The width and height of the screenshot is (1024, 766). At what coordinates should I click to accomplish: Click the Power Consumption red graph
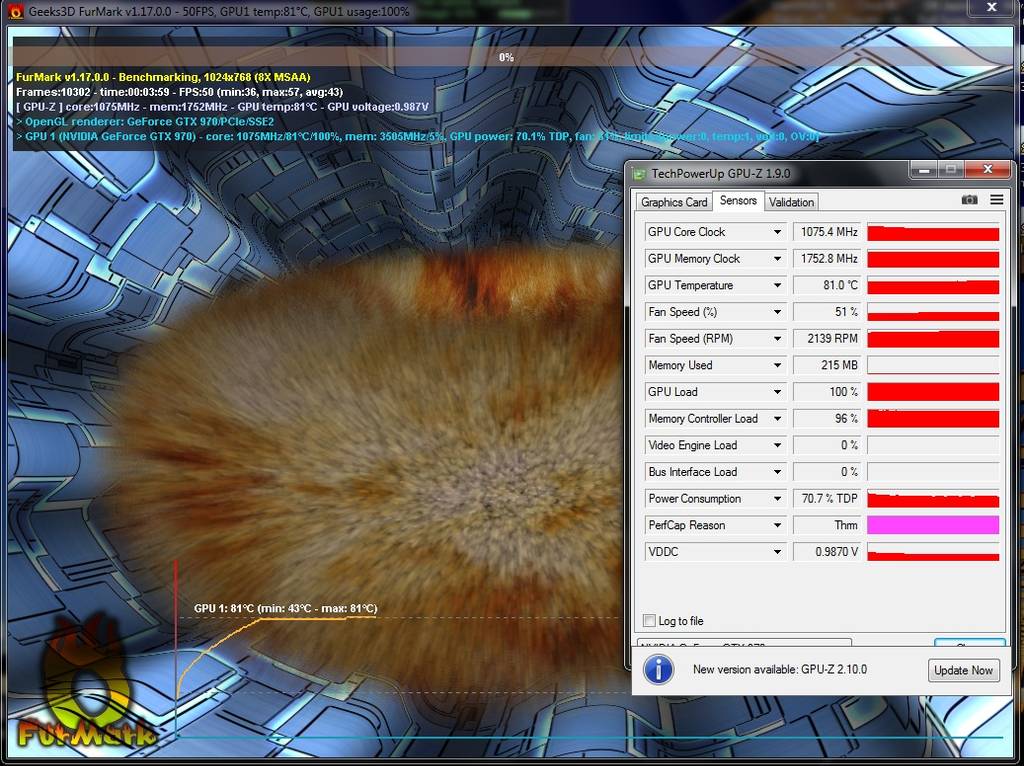click(933, 498)
